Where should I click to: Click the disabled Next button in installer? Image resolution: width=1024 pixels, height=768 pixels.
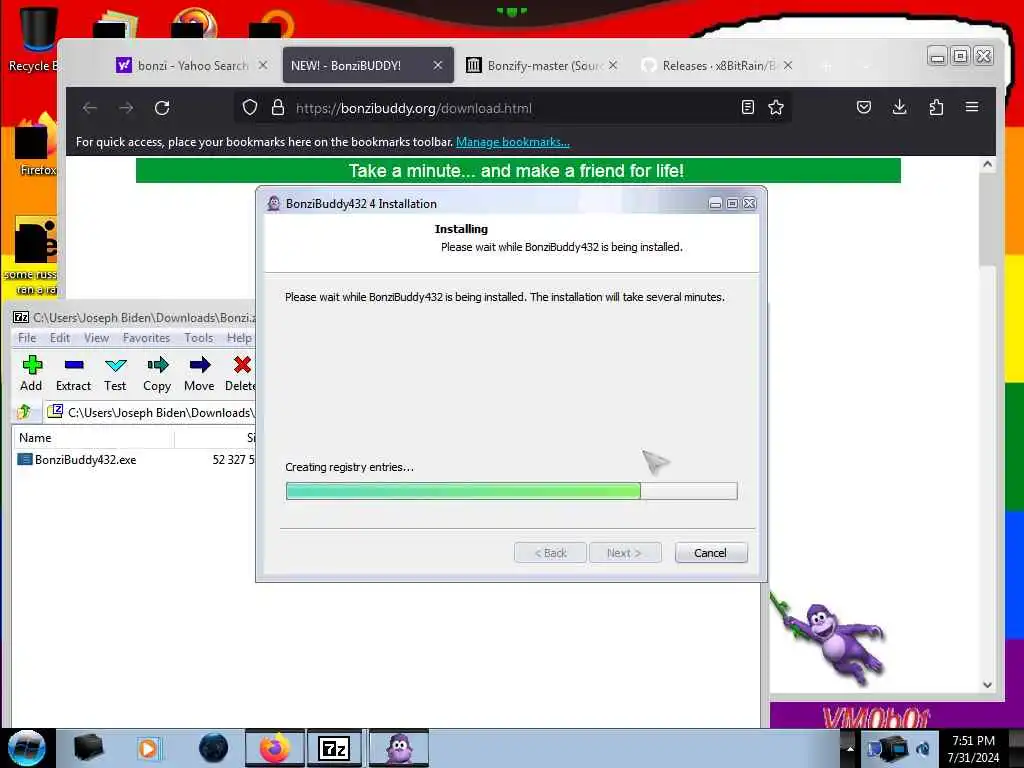[x=625, y=552]
